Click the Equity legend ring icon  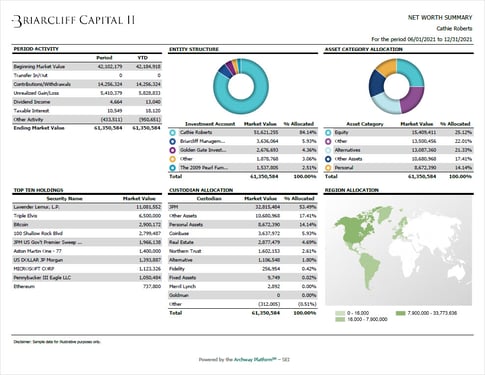click(328, 133)
